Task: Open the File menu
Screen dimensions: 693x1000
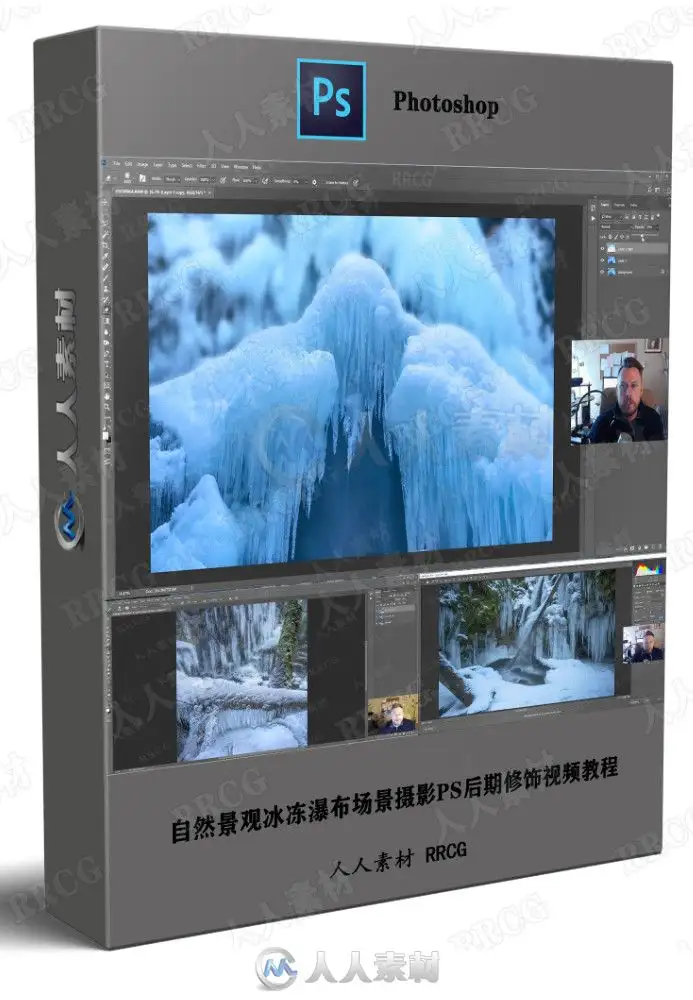Action: pos(117,164)
